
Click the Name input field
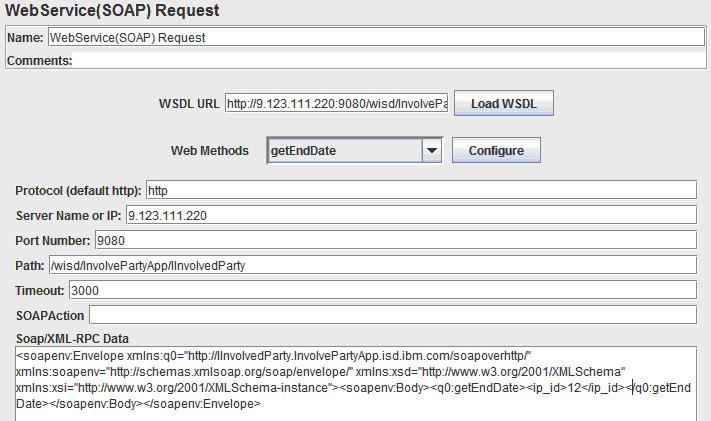tap(375, 37)
